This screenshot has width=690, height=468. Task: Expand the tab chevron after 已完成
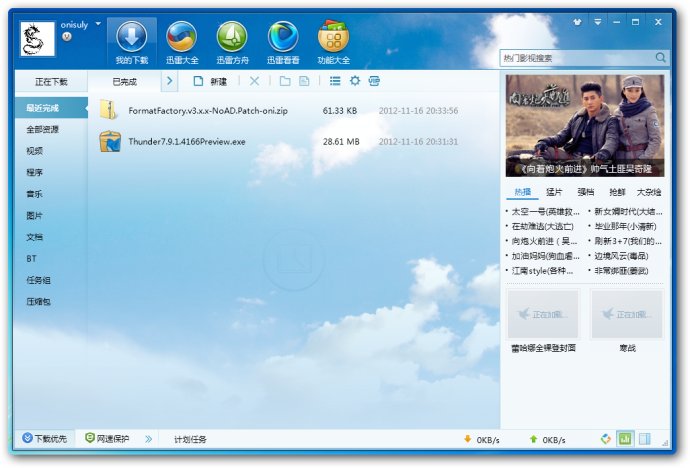click(x=169, y=81)
